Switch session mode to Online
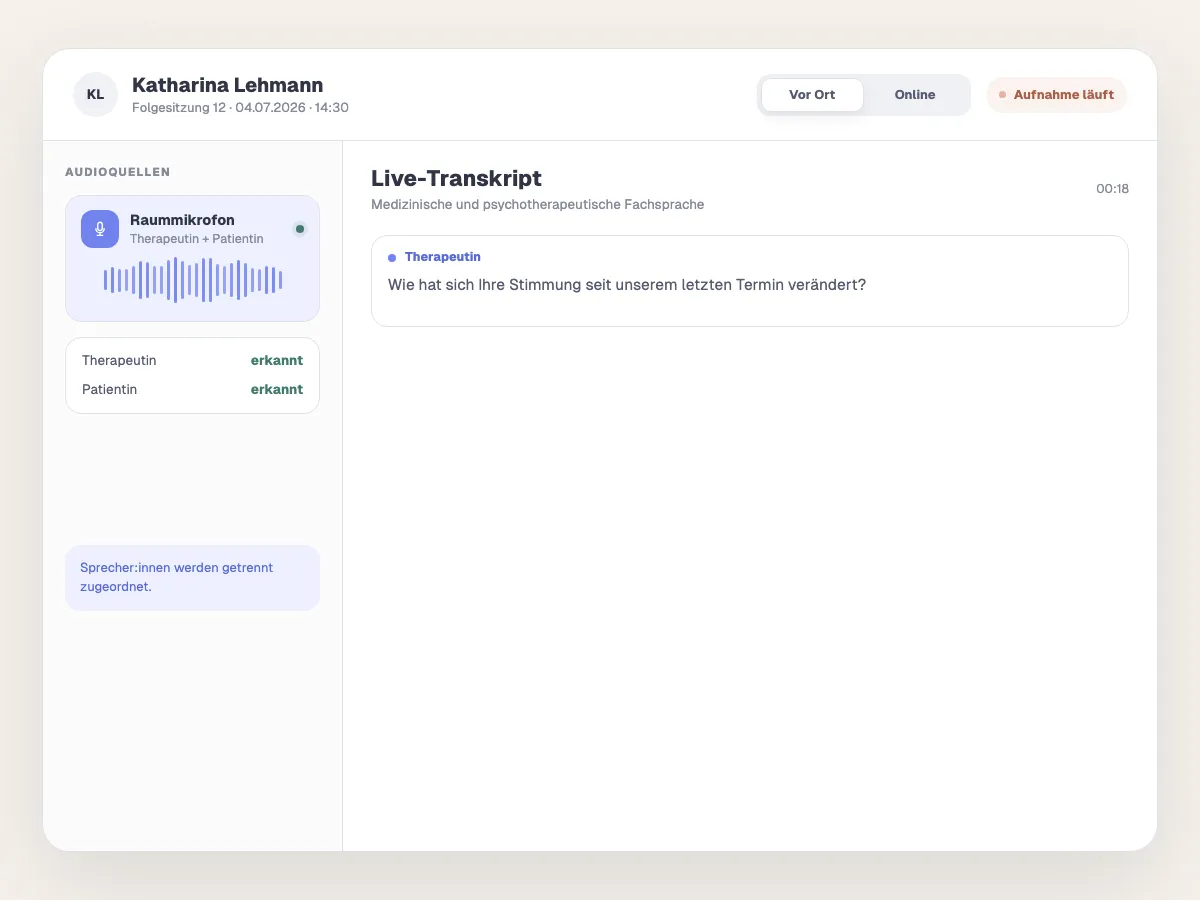 coord(915,95)
